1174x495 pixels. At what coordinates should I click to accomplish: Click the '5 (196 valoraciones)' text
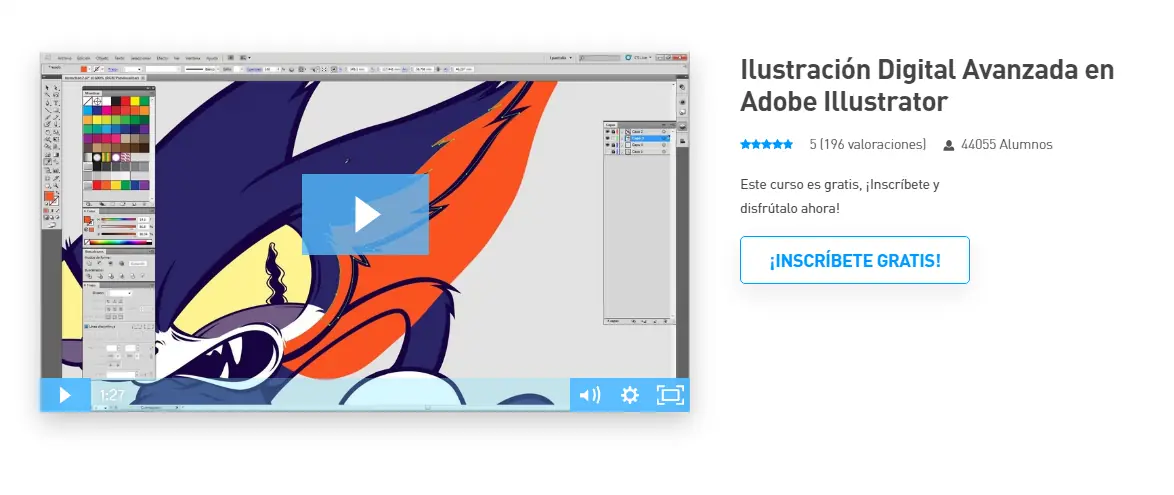click(x=868, y=145)
